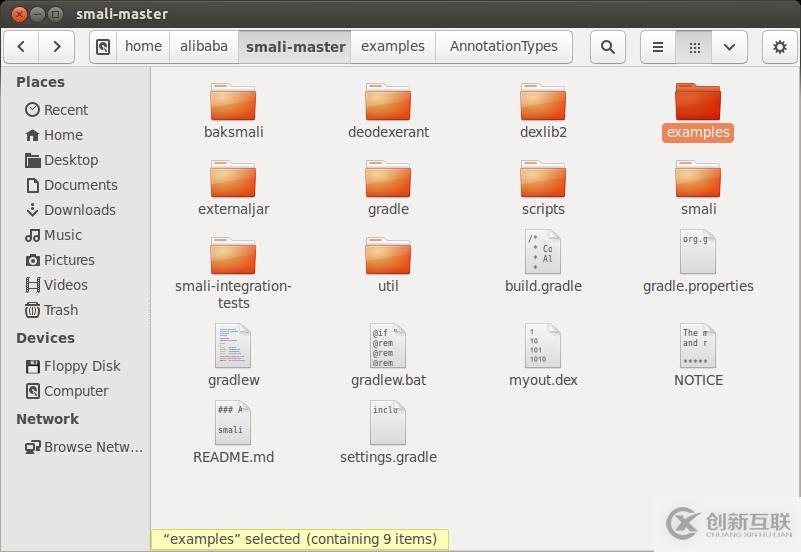
Task: Select the gradle.properties file icon
Action: point(698,252)
